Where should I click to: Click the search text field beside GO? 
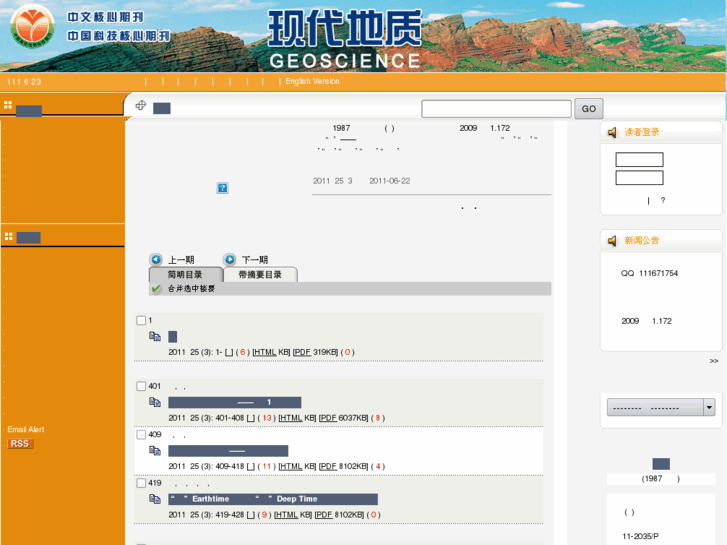(496, 109)
